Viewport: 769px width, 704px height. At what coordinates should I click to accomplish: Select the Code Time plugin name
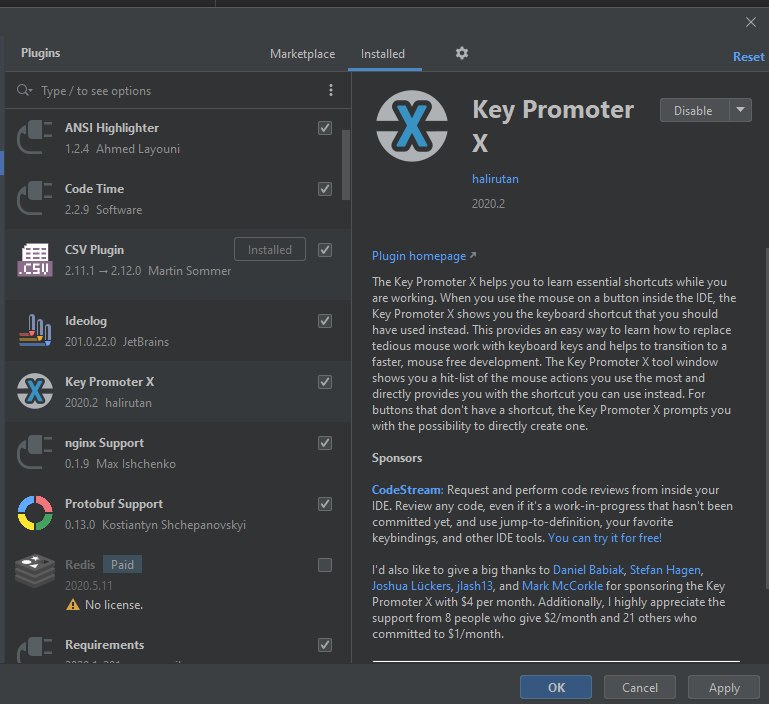[x=94, y=189]
